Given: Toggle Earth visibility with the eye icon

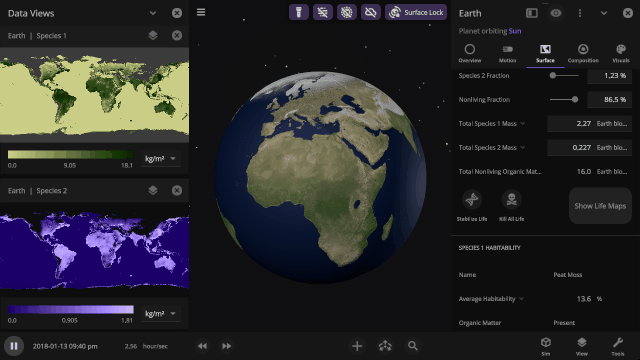Looking at the screenshot, I should [556, 13].
